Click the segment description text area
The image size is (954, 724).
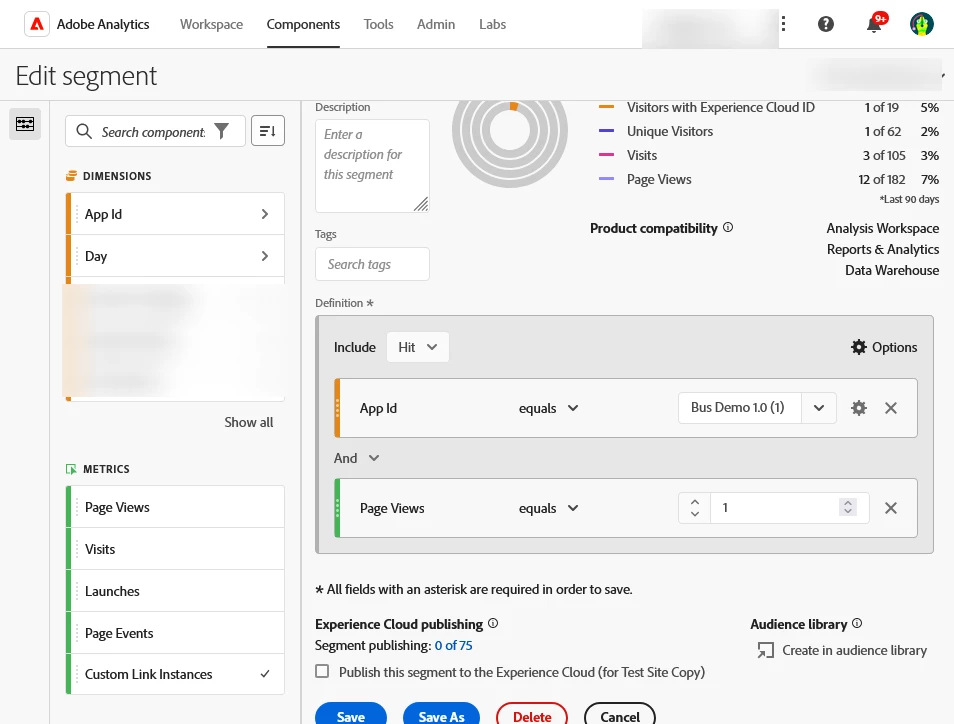[x=372, y=166]
